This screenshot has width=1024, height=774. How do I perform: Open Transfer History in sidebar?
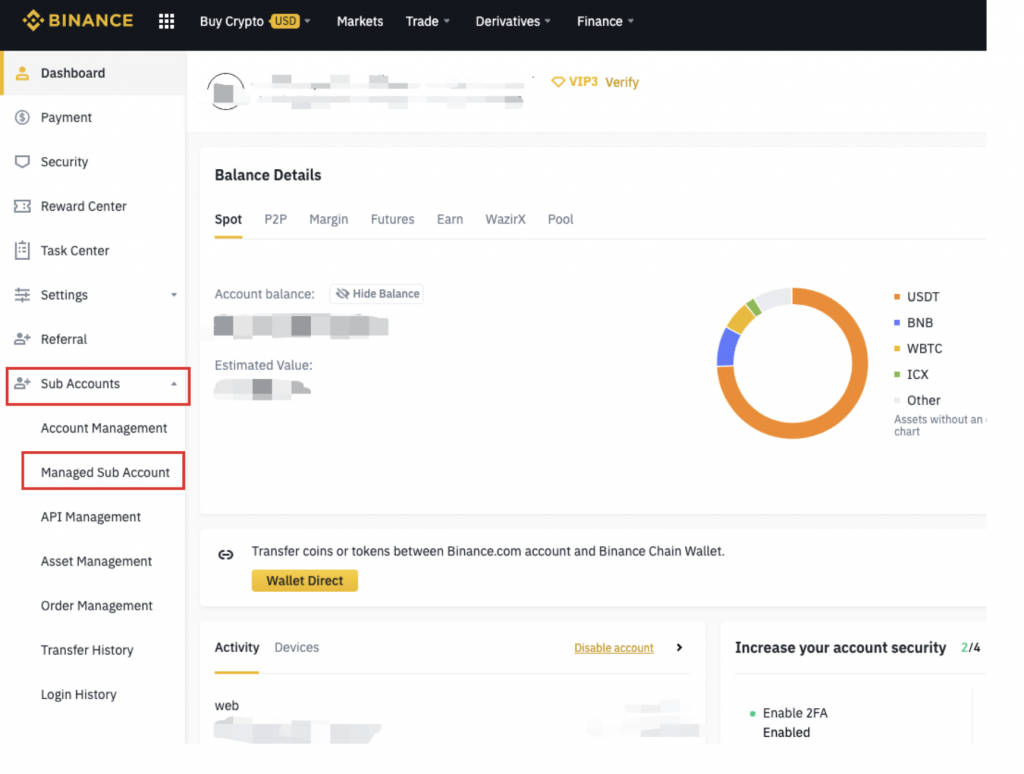tap(87, 650)
